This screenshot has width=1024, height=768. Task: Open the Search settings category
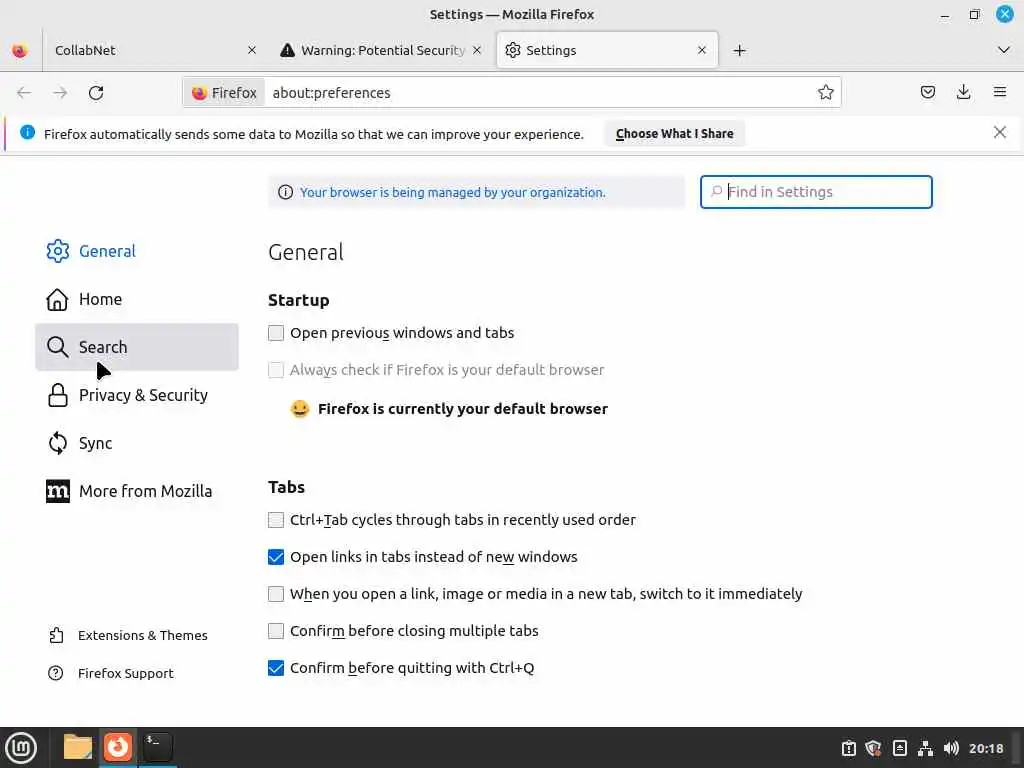coord(136,347)
